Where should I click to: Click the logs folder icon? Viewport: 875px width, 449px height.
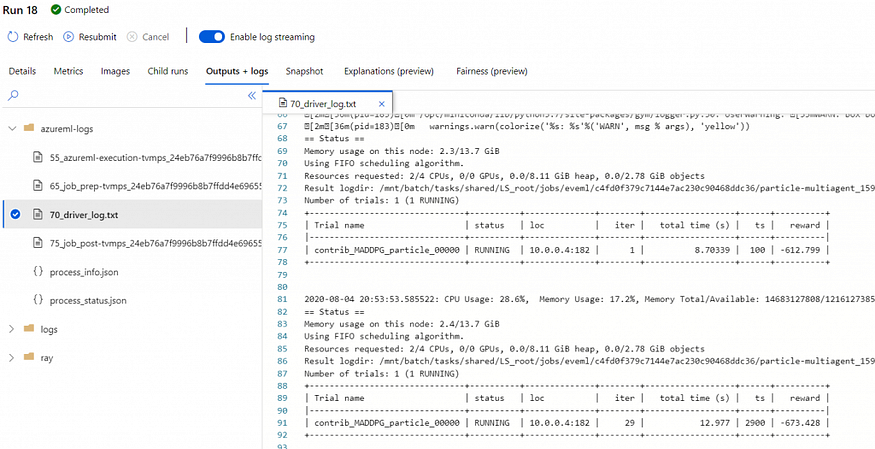(30, 329)
